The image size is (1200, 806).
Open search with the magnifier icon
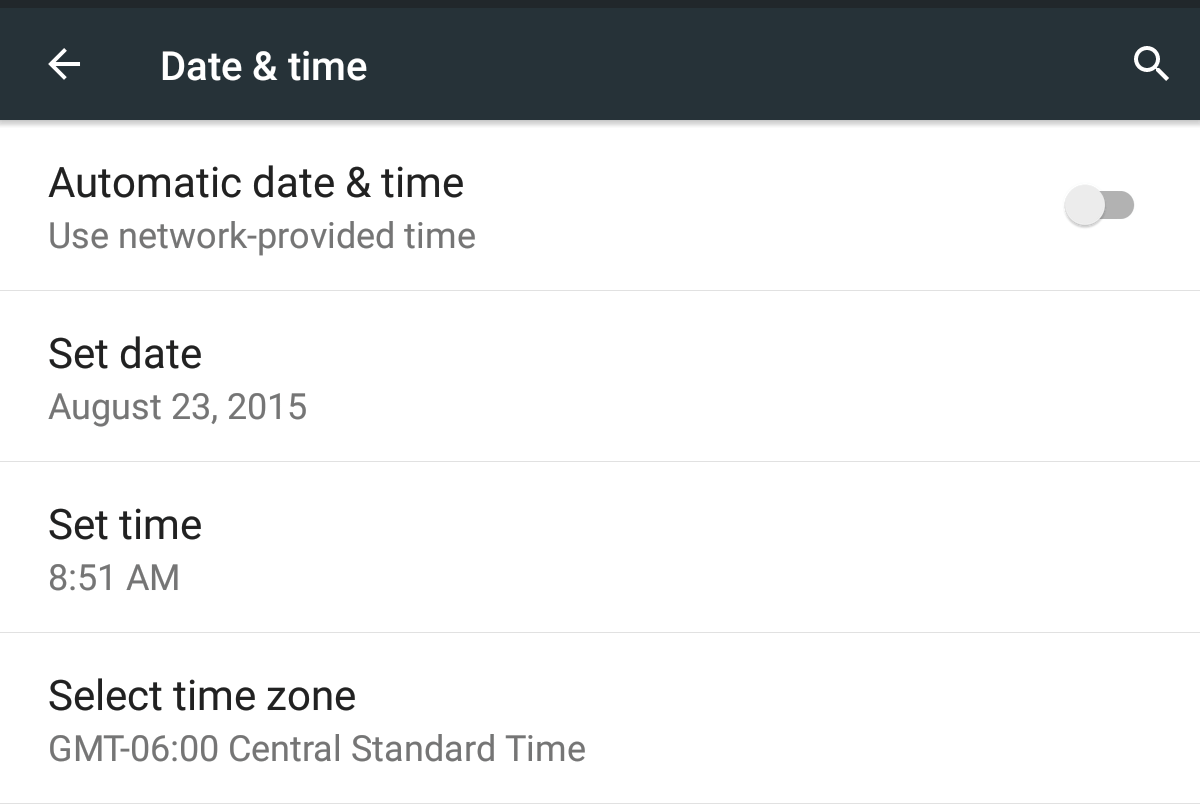tap(1151, 65)
